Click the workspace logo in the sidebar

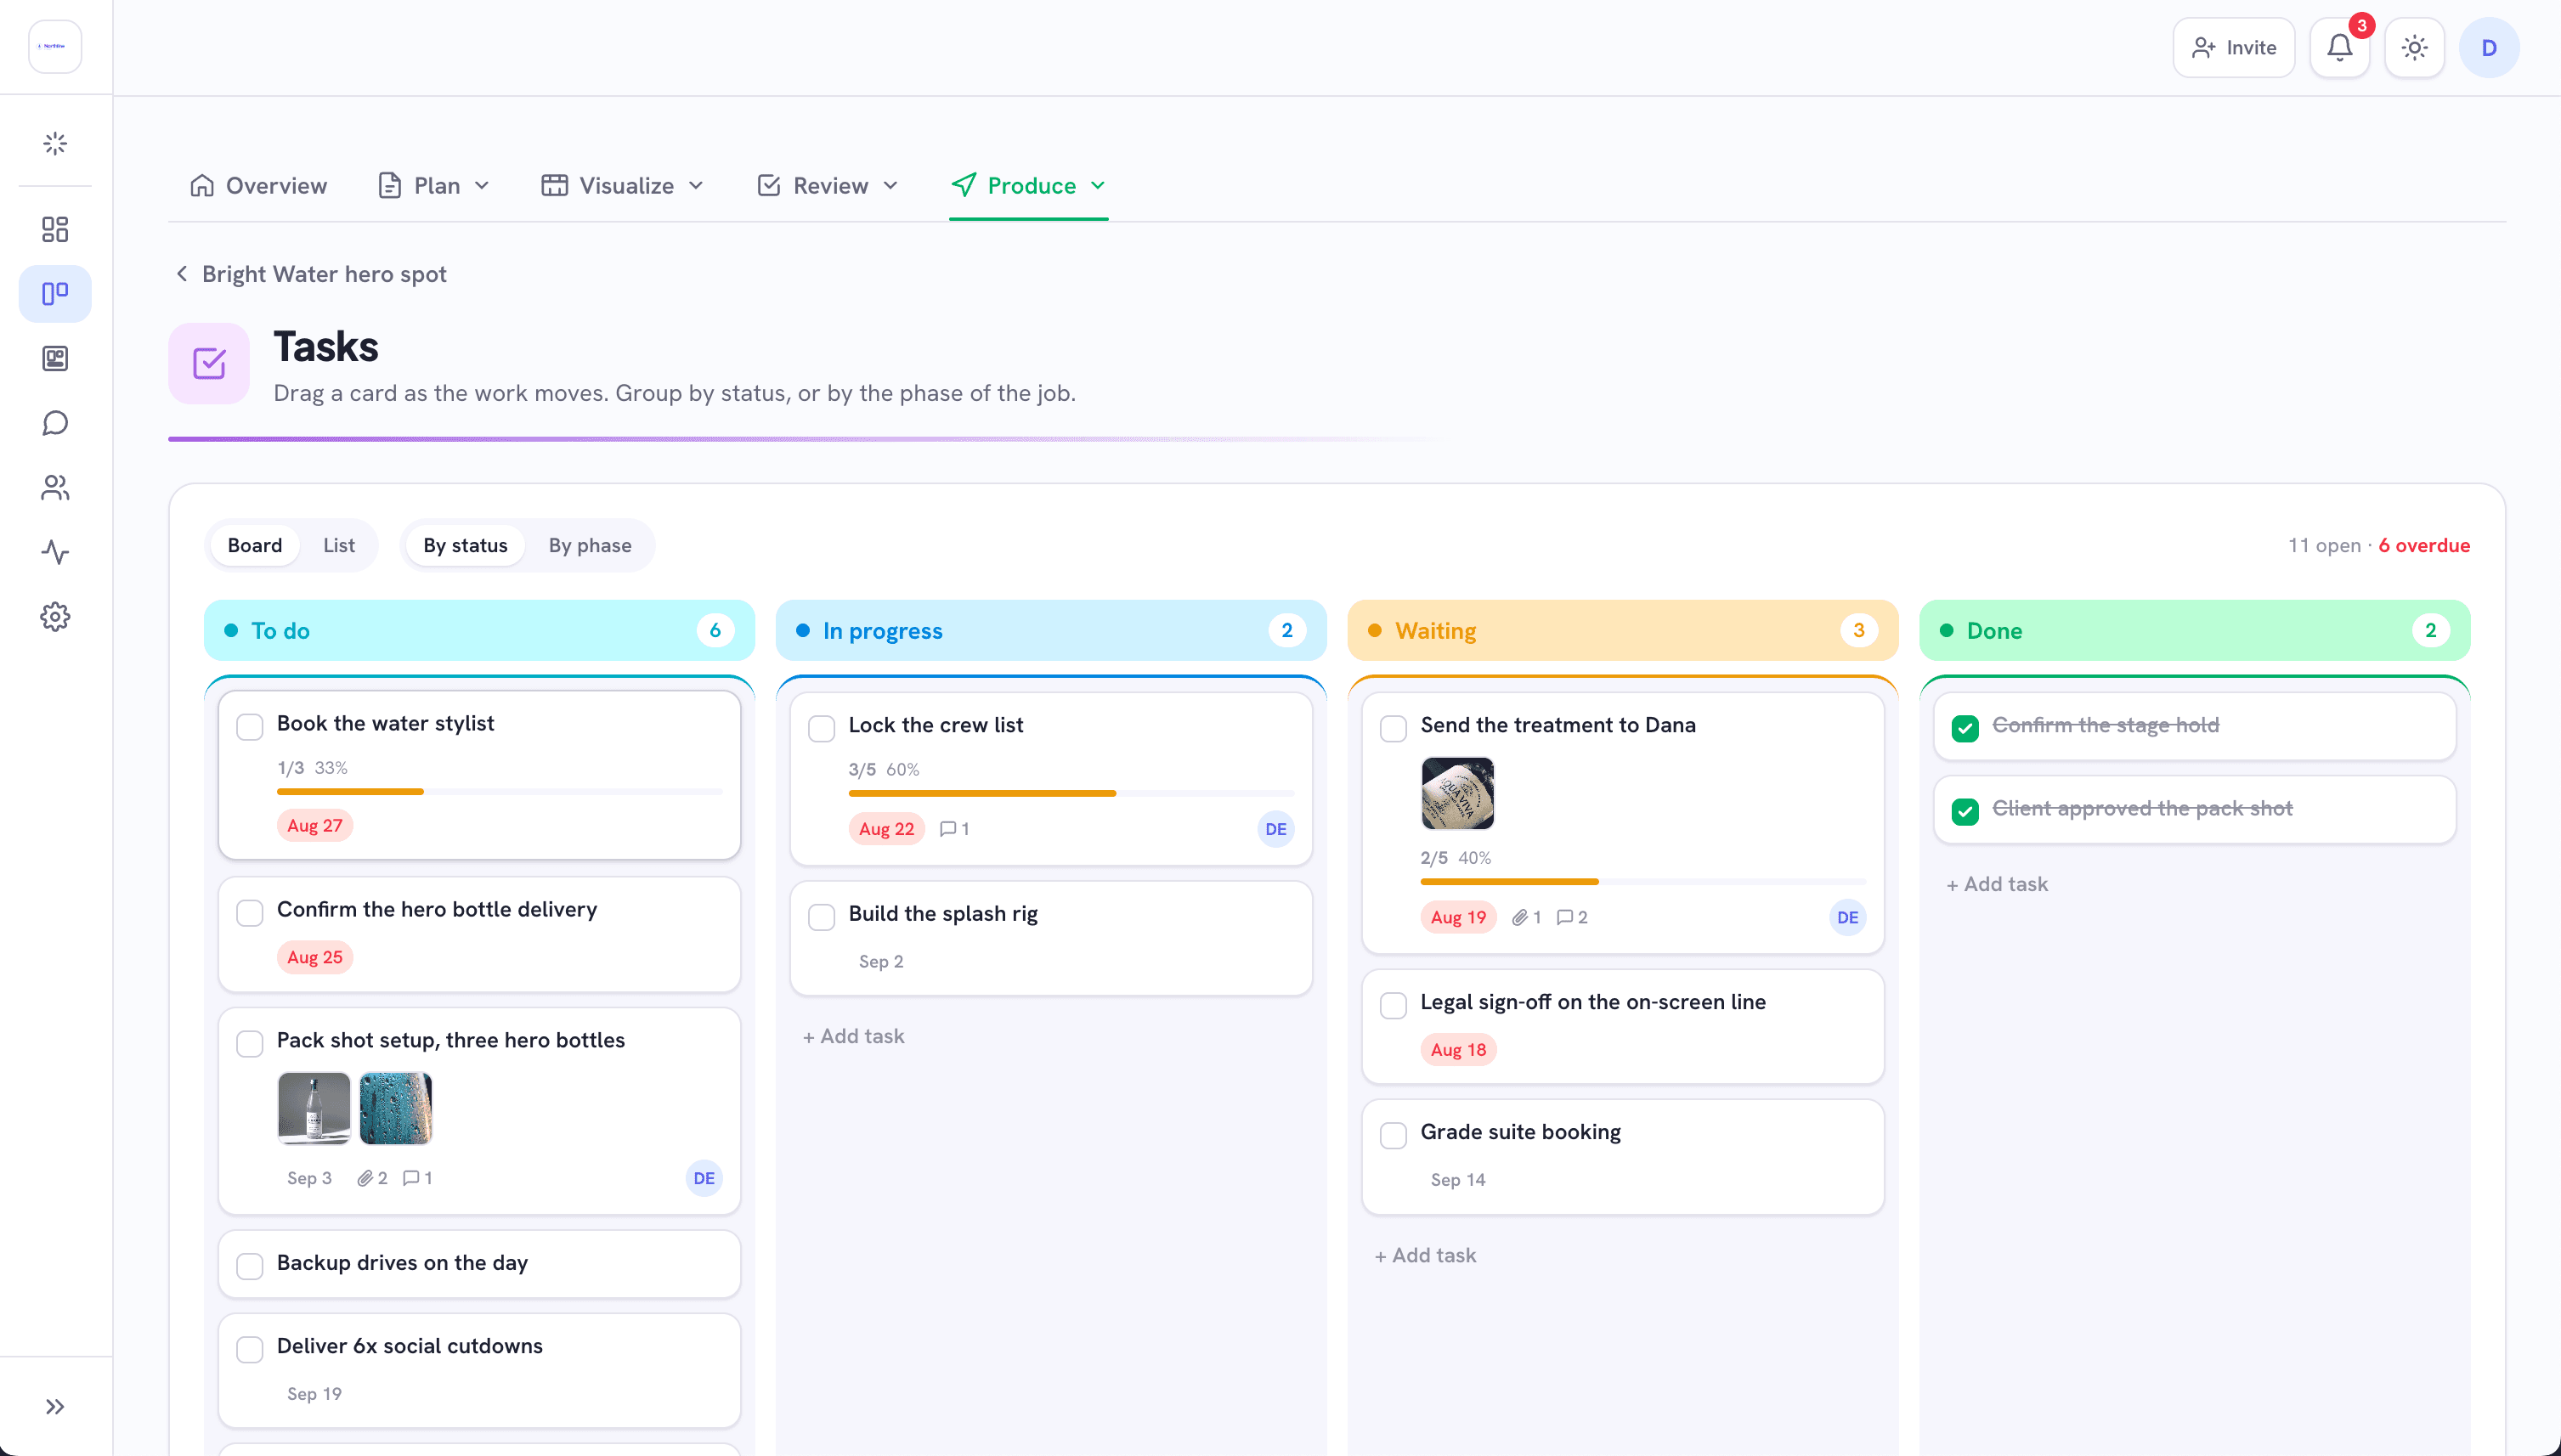pyautogui.click(x=55, y=47)
